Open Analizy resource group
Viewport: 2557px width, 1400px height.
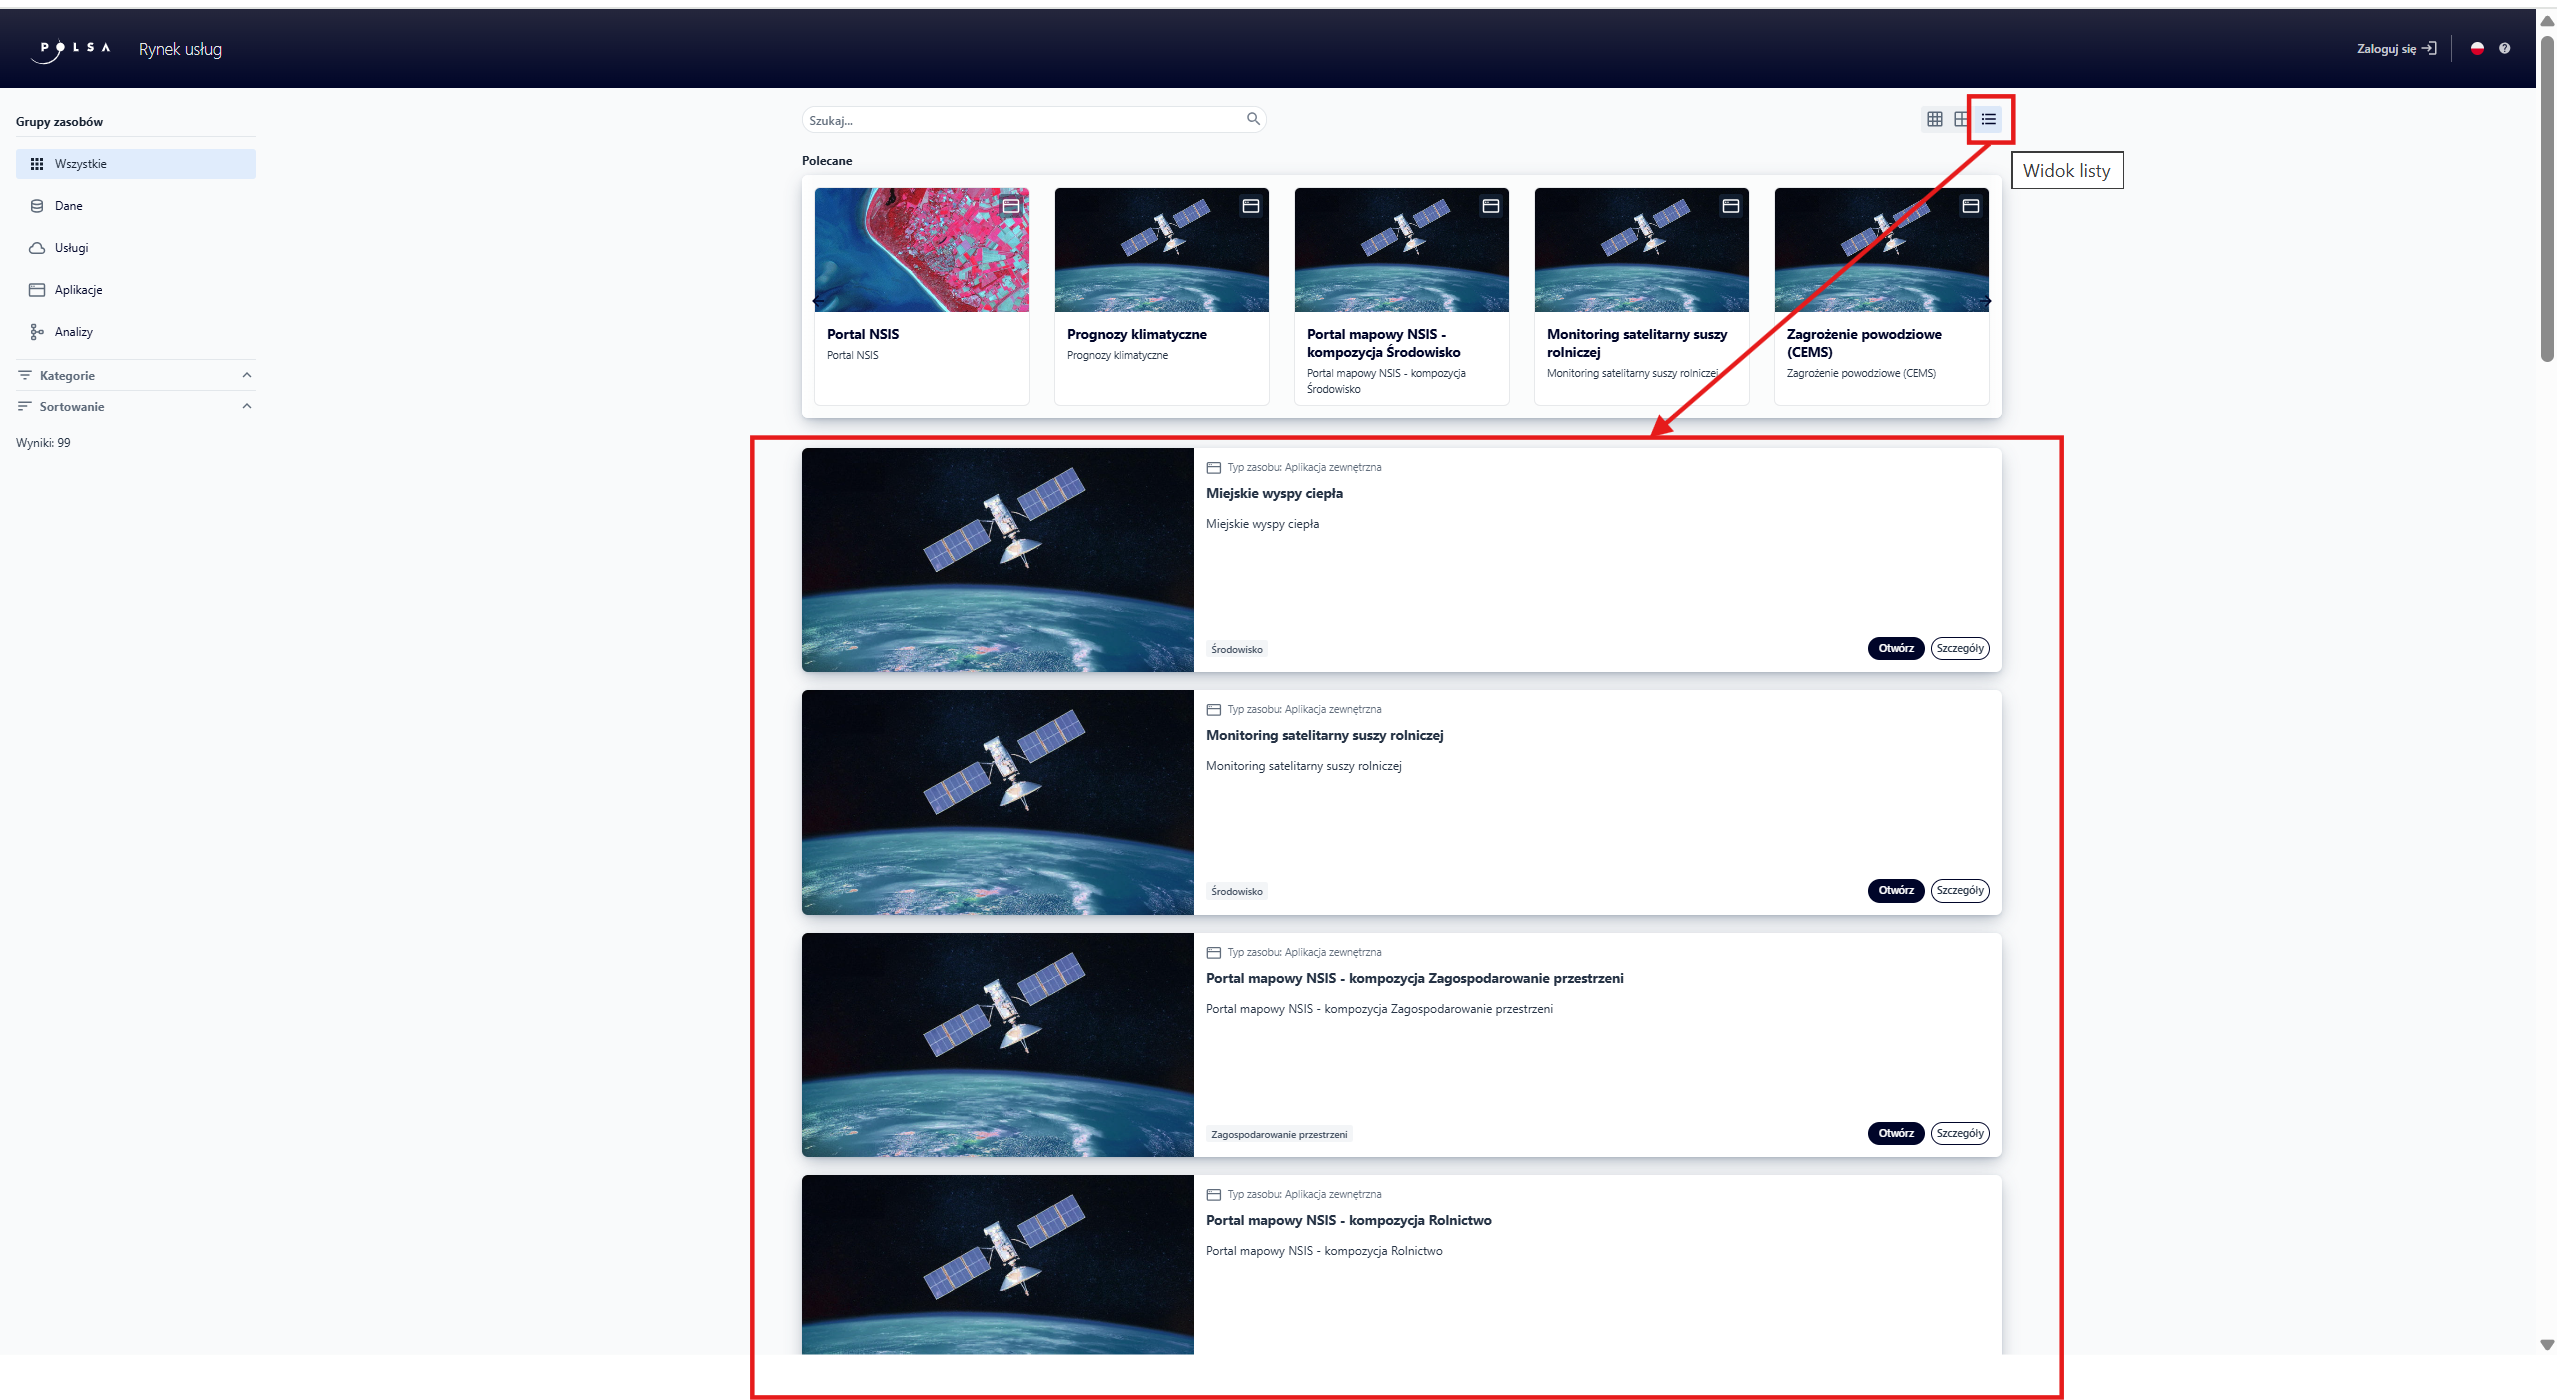click(x=73, y=332)
